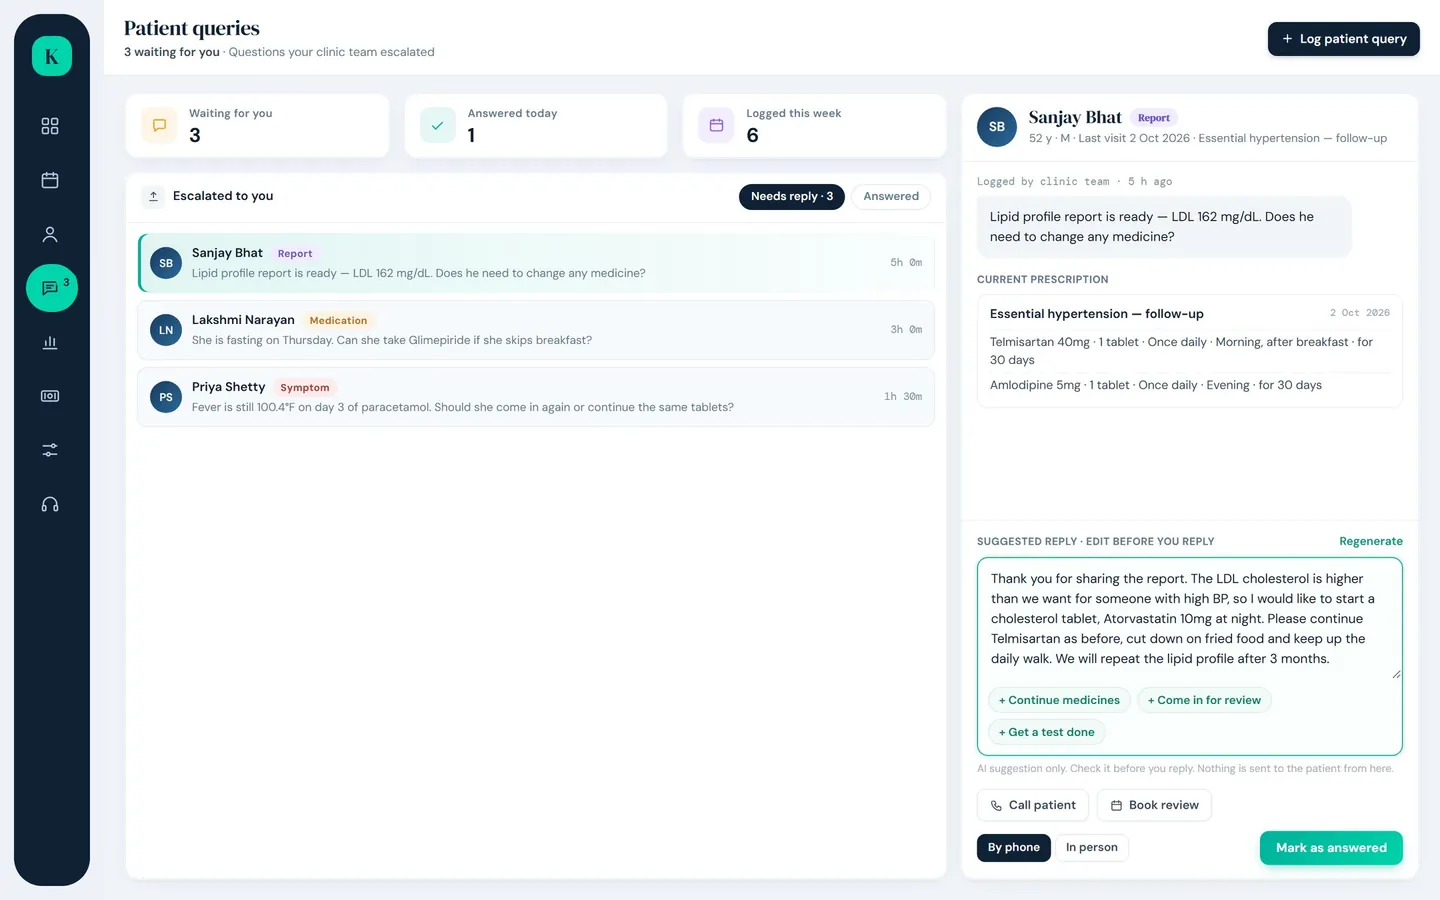Click the reply textarea resize handle

point(1396,674)
